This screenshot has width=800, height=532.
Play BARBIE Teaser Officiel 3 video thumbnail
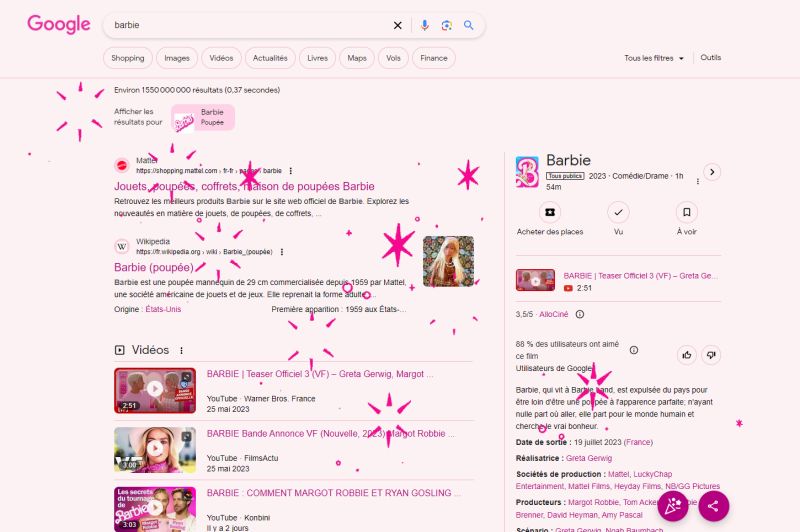155,390
